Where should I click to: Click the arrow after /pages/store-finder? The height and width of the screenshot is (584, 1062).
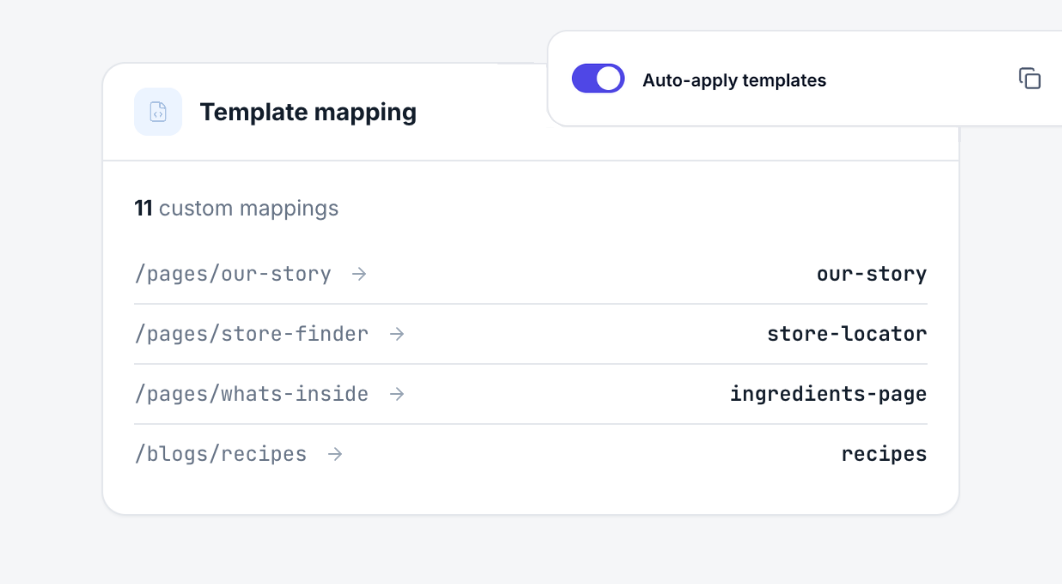(397, 334)
